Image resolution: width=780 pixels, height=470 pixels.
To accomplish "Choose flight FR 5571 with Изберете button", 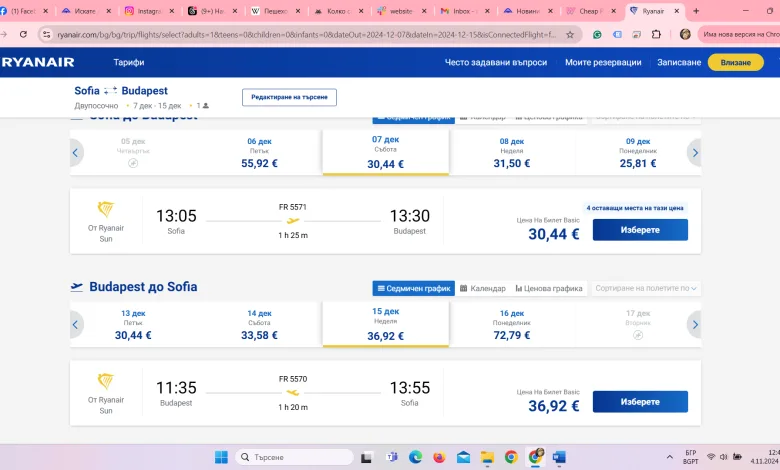I will (640, 230).
